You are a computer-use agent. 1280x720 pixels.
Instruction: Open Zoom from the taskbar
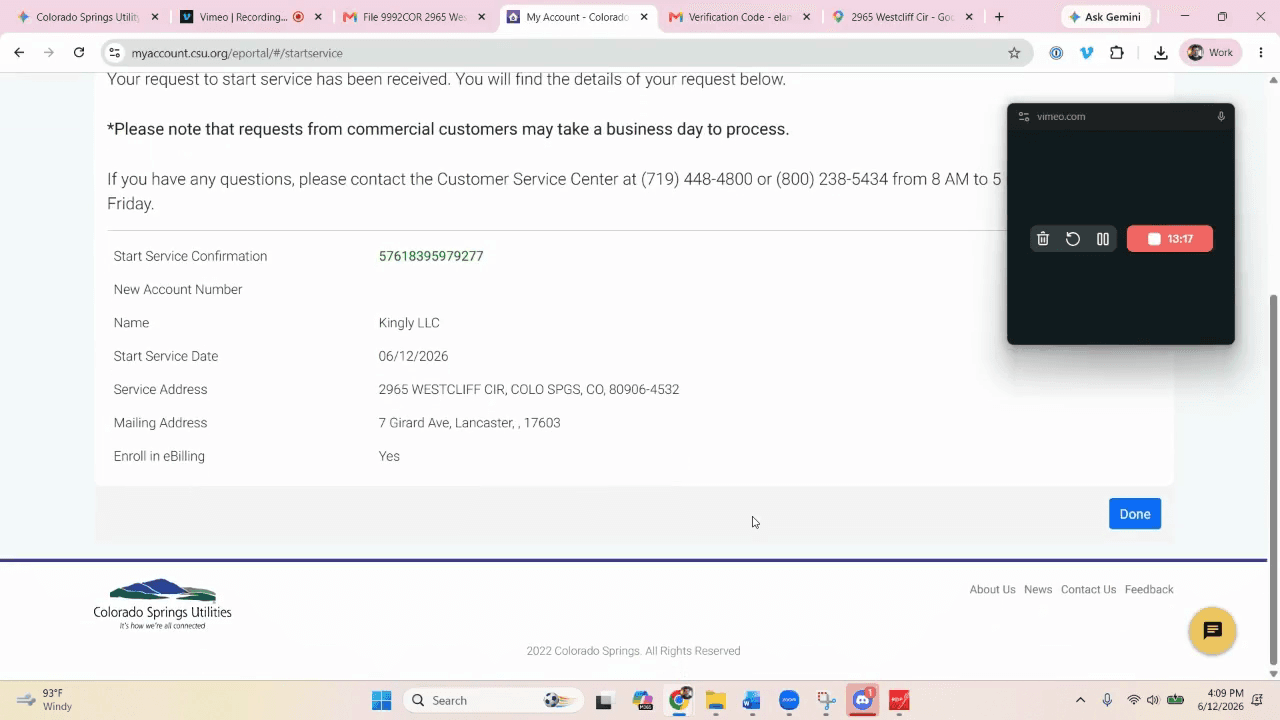[789, 700]
